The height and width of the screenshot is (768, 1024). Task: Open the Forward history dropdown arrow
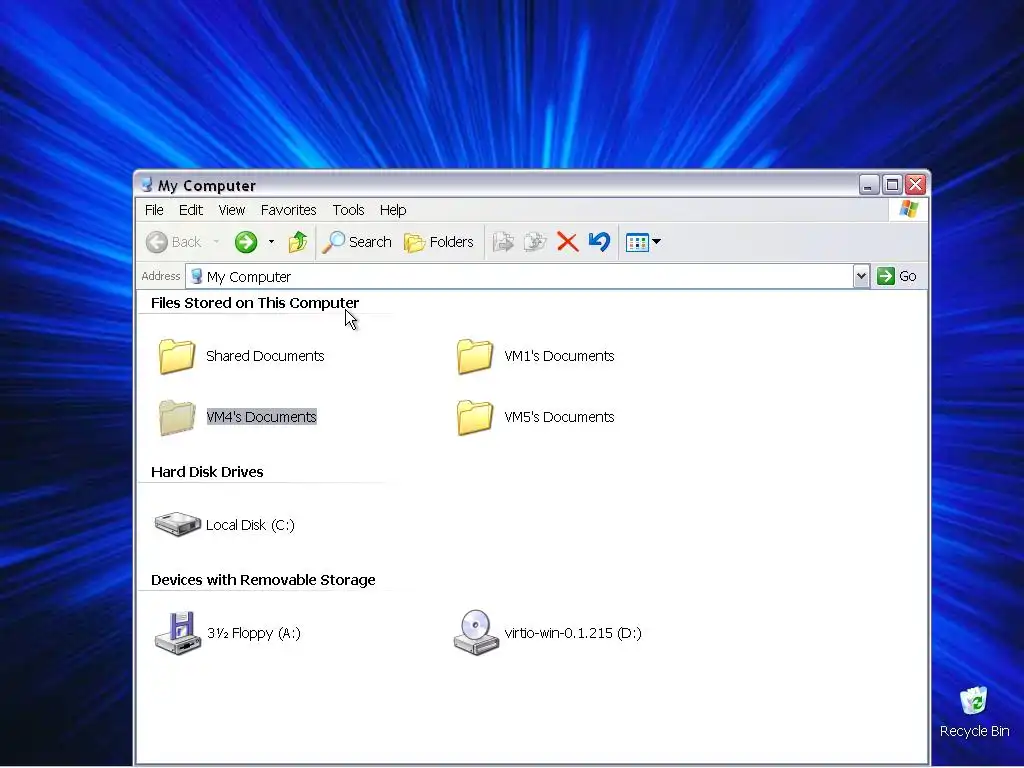tap(271, 242)
